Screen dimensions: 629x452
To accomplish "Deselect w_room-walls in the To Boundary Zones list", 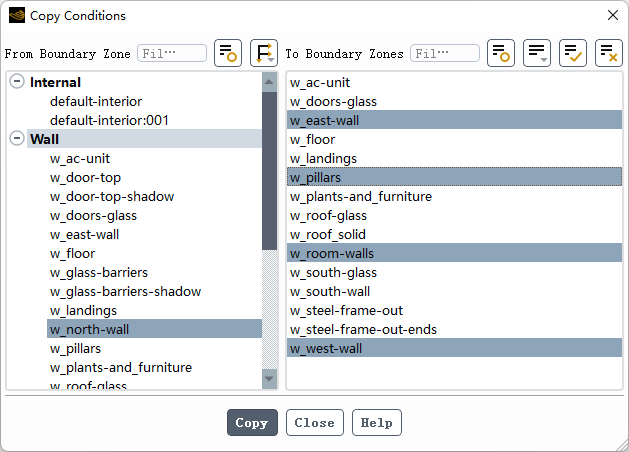I will [331, 253].
